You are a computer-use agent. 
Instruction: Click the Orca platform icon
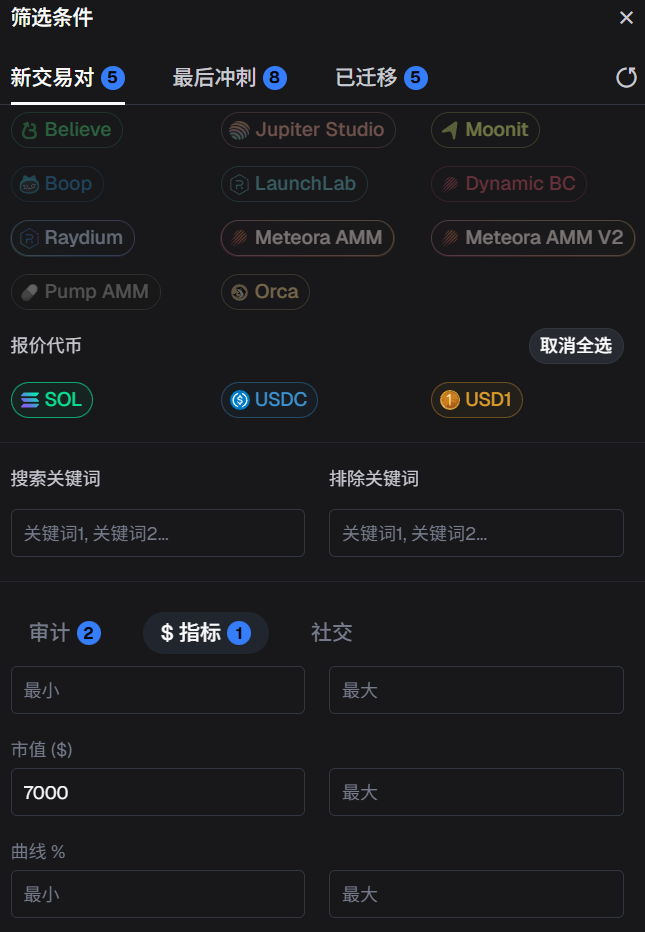264,292
